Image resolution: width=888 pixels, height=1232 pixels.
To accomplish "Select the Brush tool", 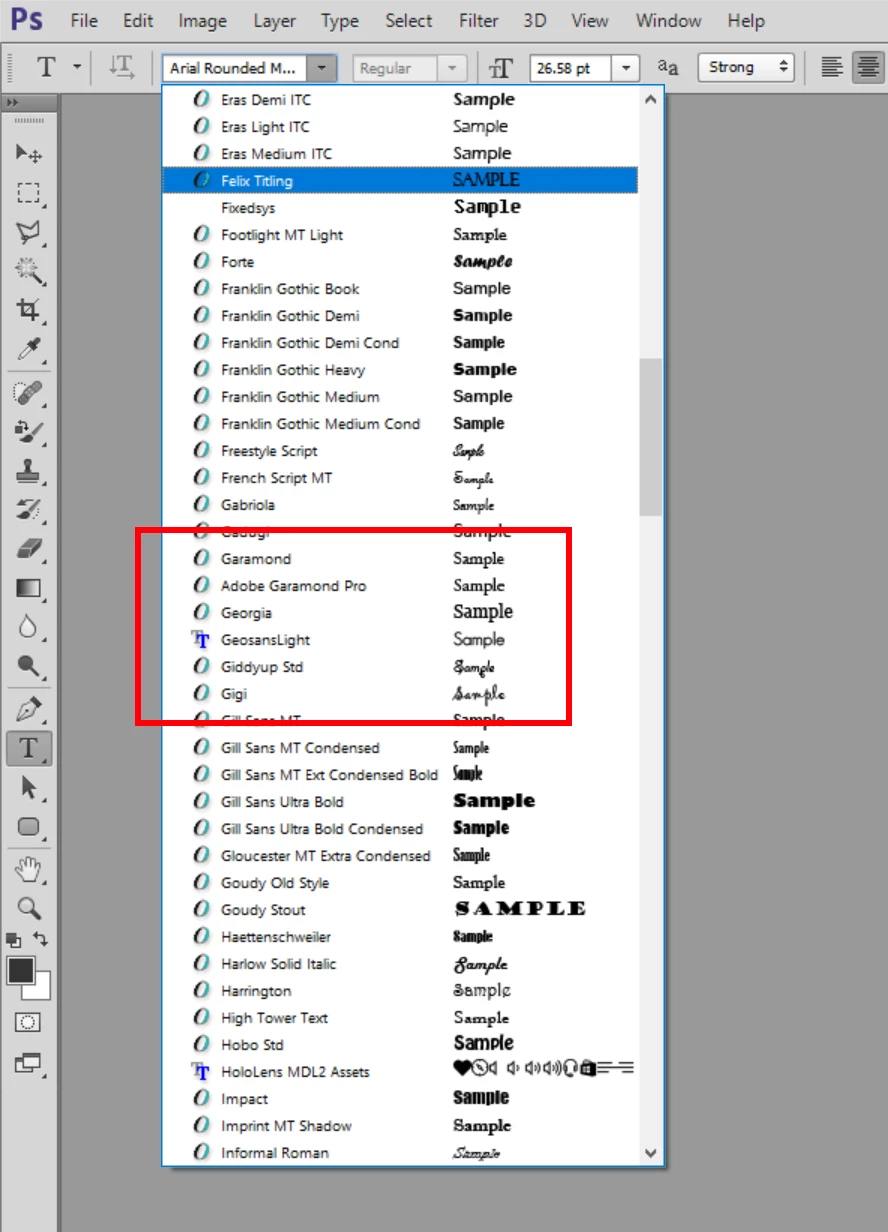I will [29, 431].
